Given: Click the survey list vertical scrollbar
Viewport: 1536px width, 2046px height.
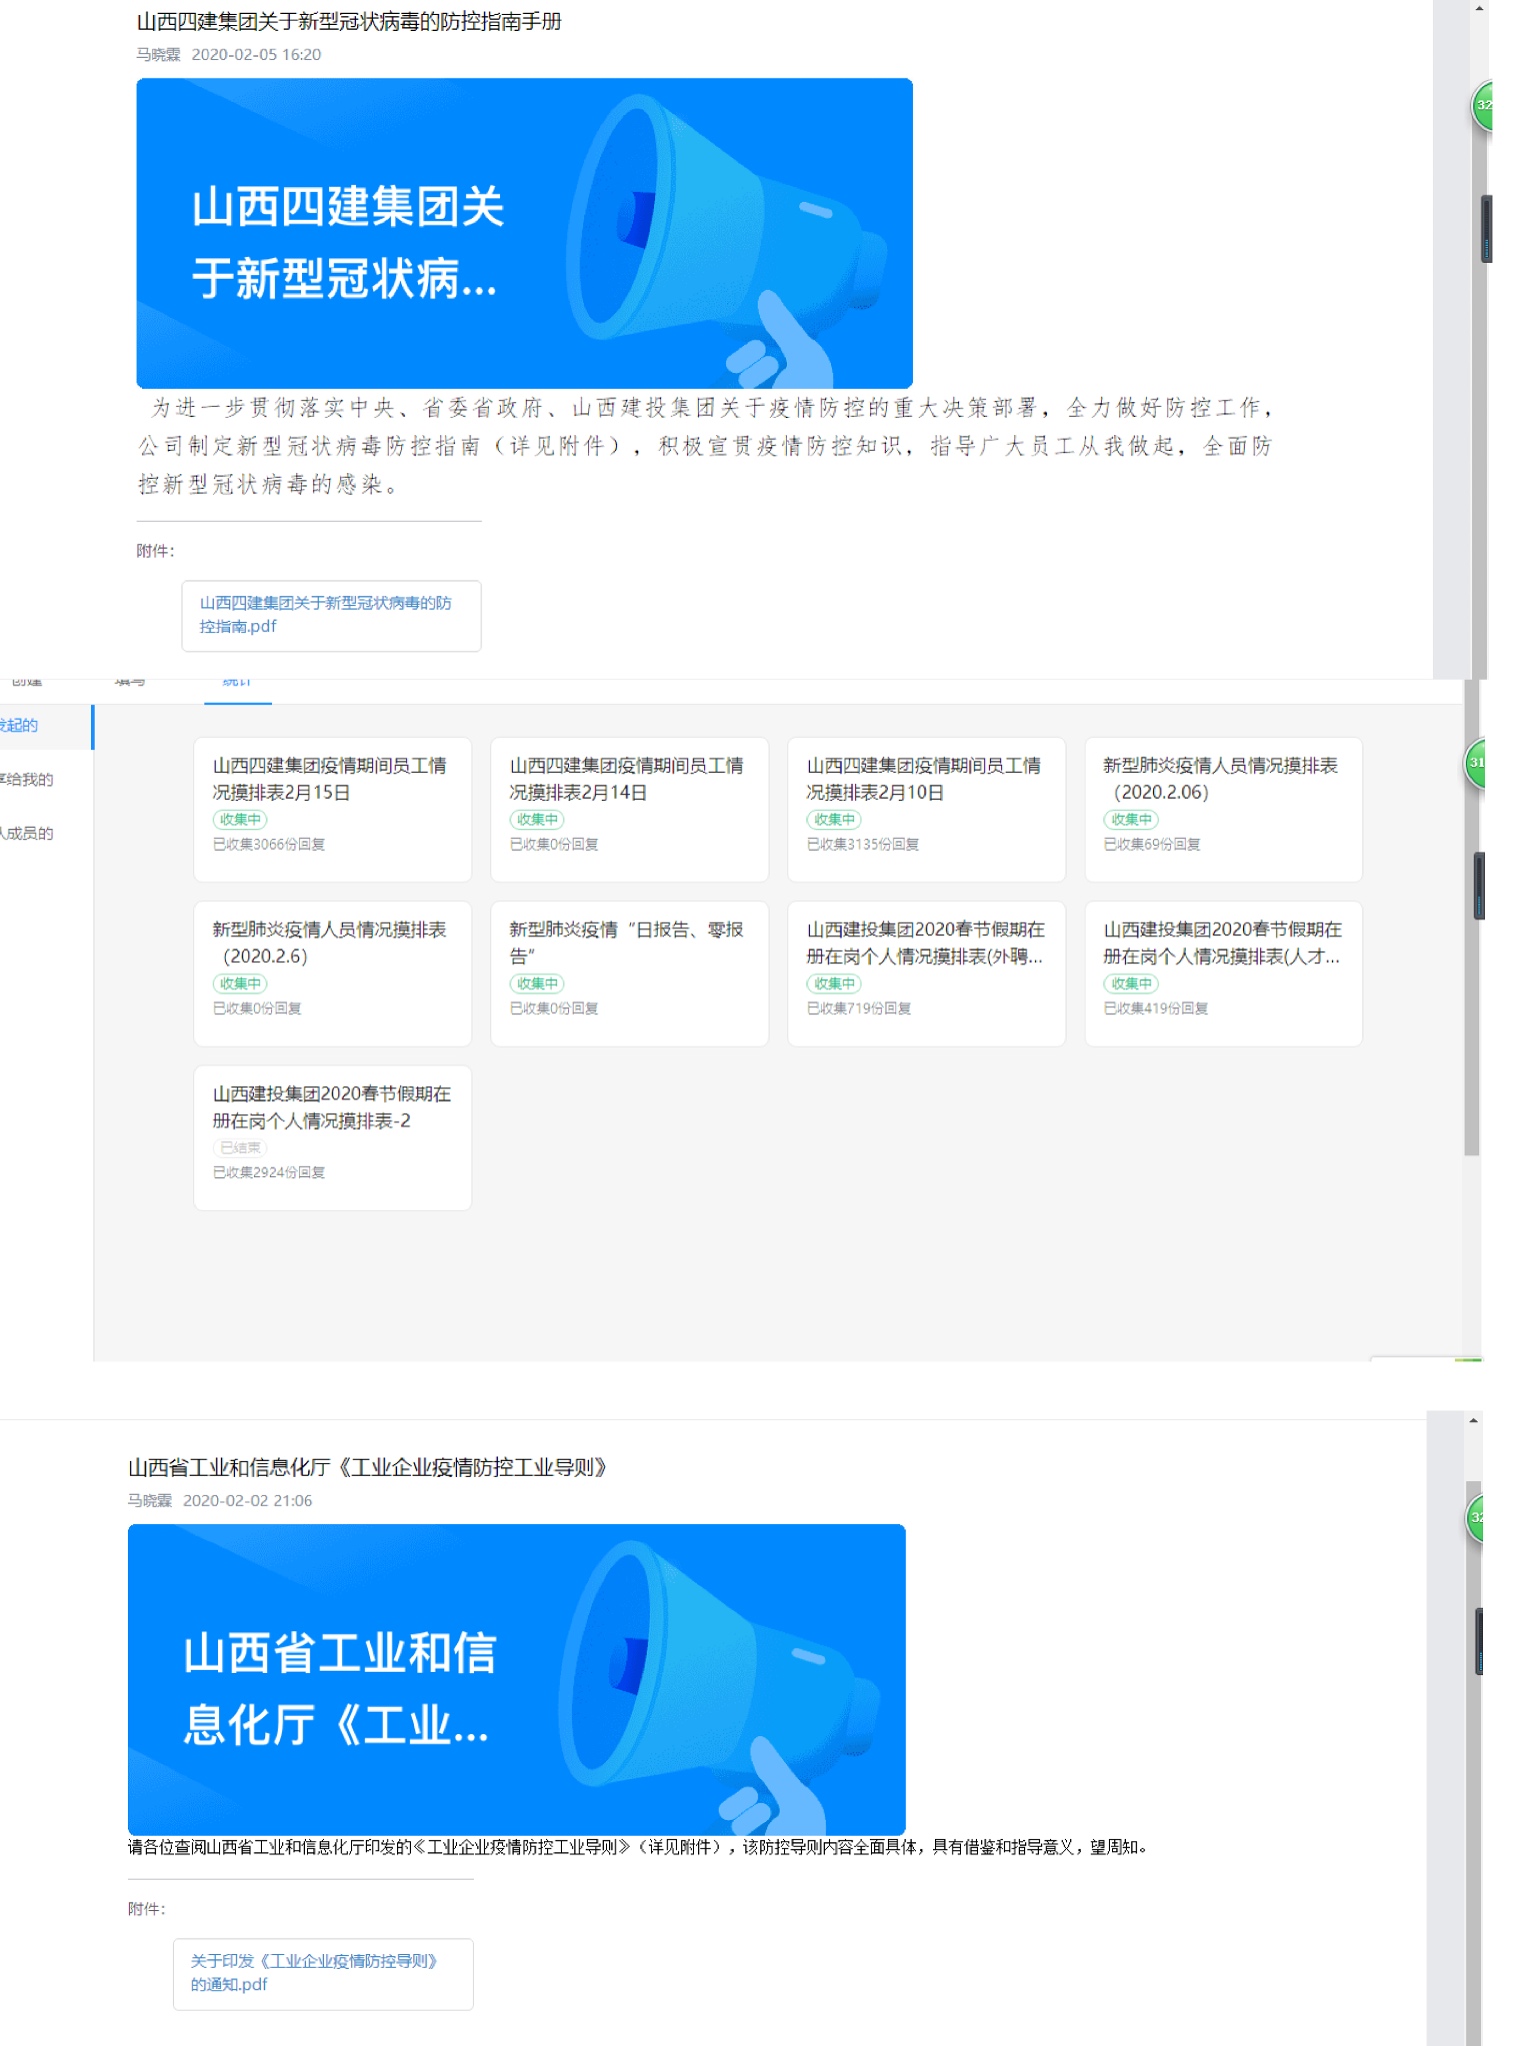Looking at the screenshot, I should pos(1471,917).
